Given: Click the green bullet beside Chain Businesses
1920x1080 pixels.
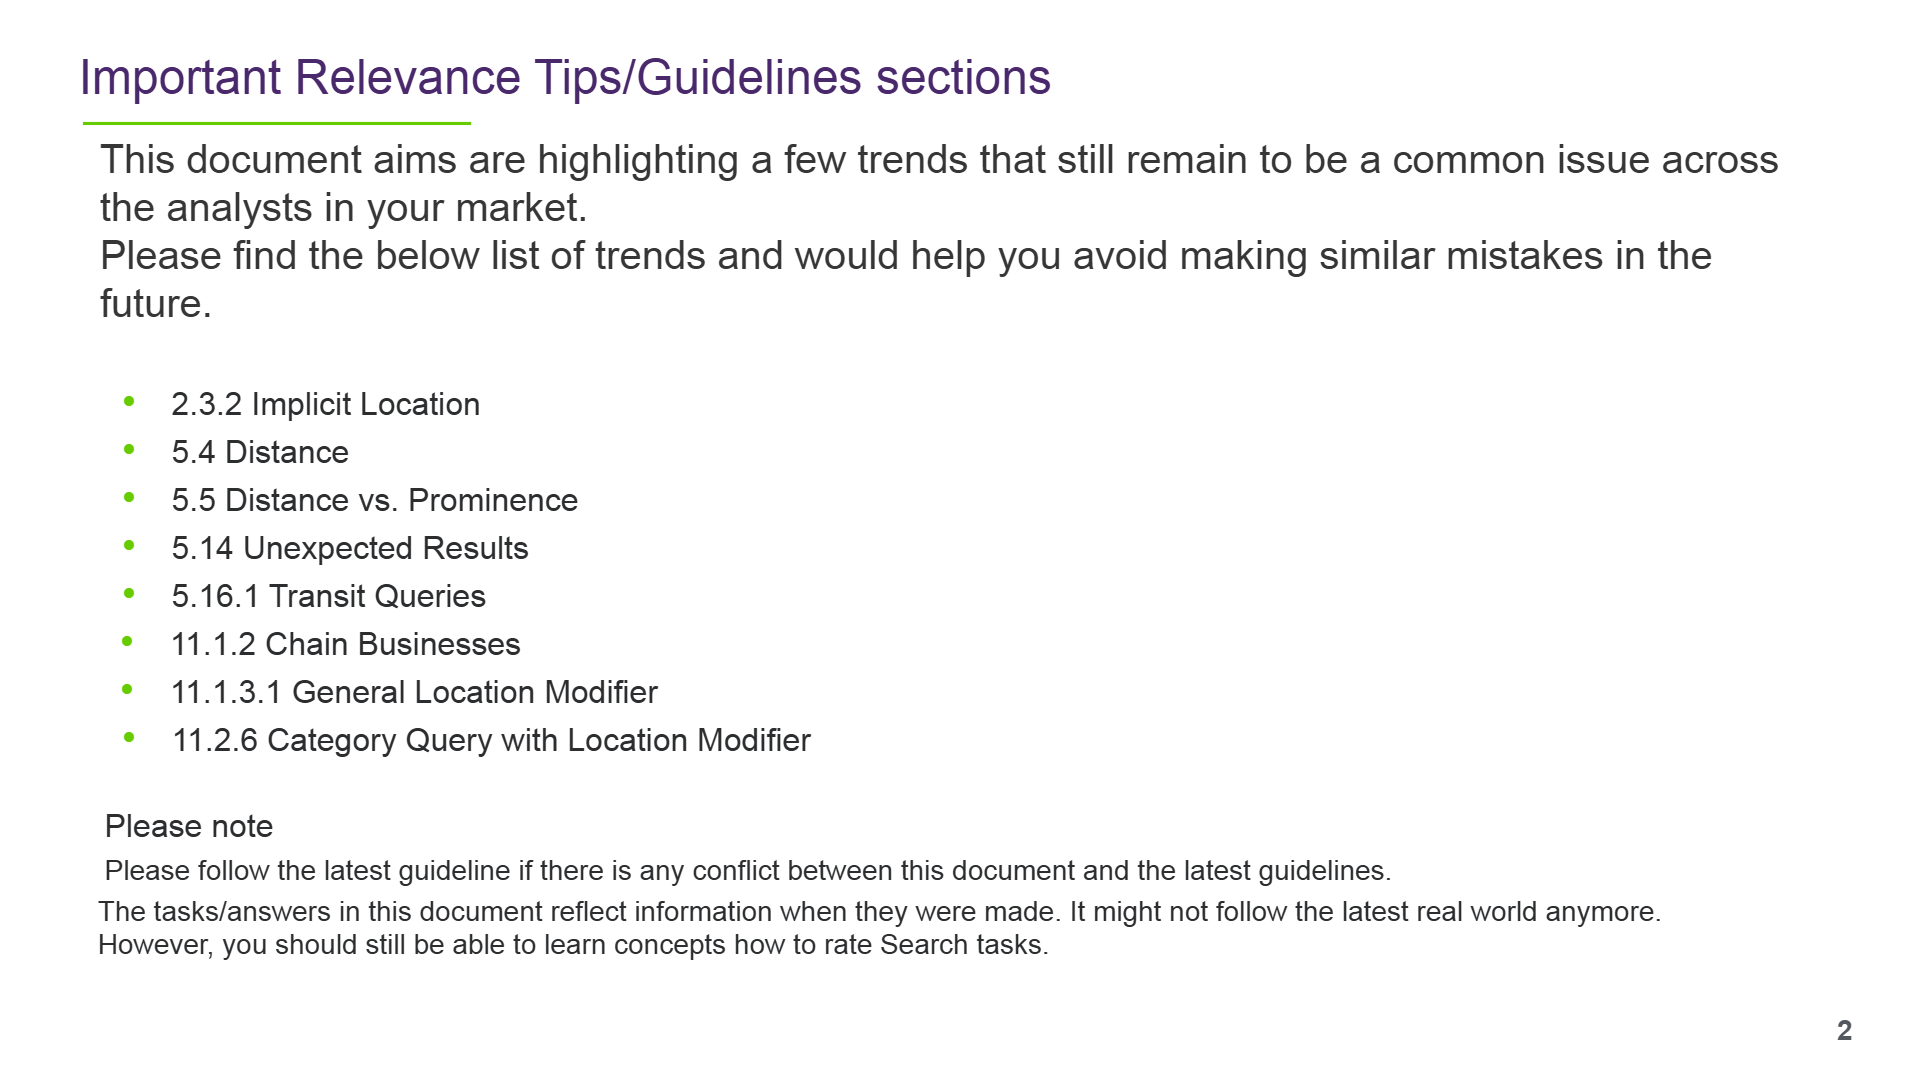Looking at the screenshot, I should point(128,642).
